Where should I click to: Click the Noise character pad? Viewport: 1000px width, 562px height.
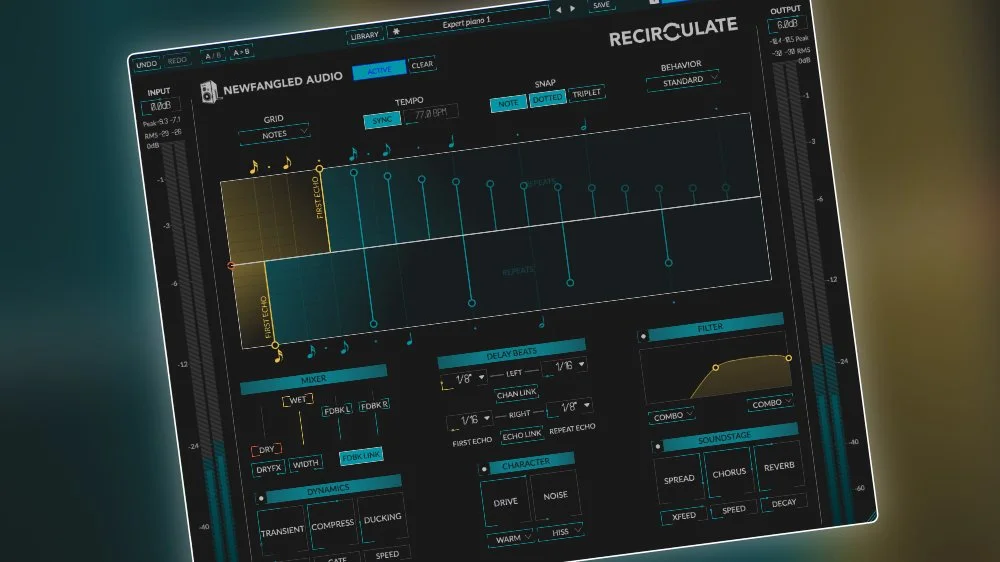555,495
